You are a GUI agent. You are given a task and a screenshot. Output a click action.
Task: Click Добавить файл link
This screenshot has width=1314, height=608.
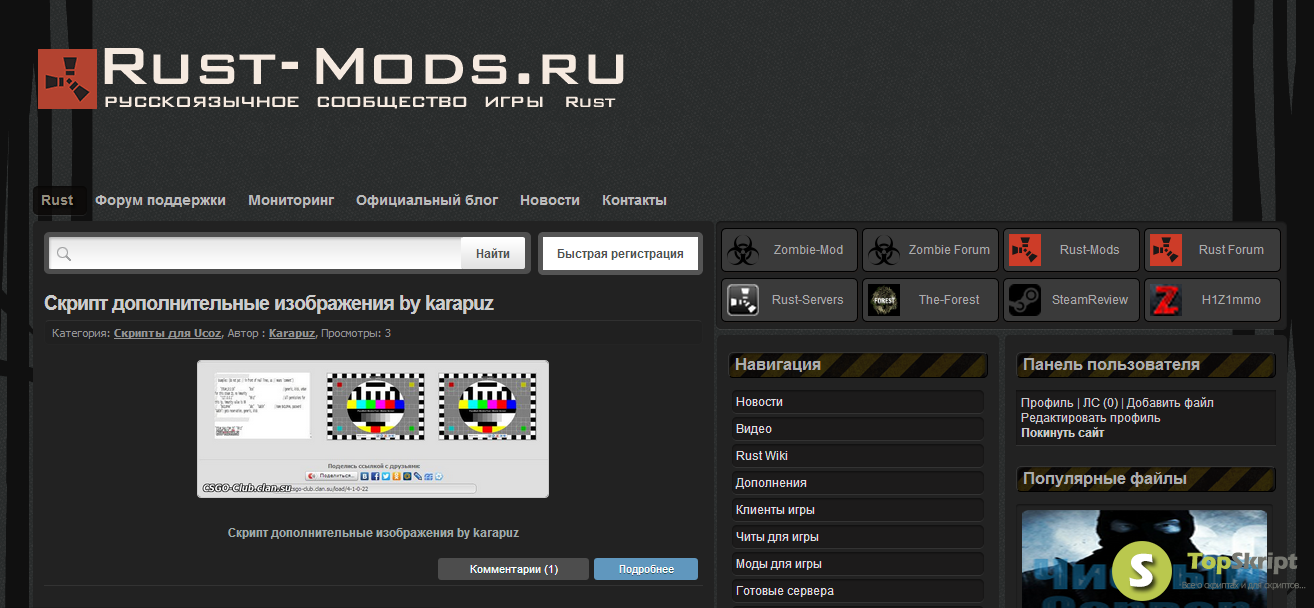click(1170, 403)
